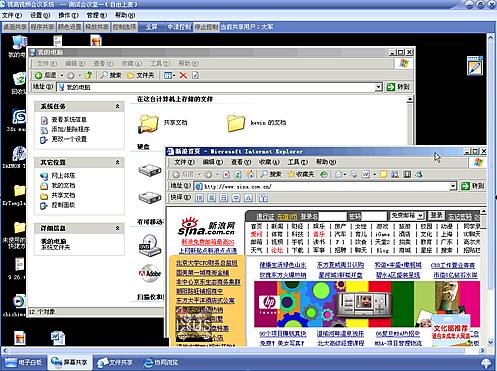Open the explorer address bar dropdown arrow
Screen dimensions: 497x371
coord(378,87)
